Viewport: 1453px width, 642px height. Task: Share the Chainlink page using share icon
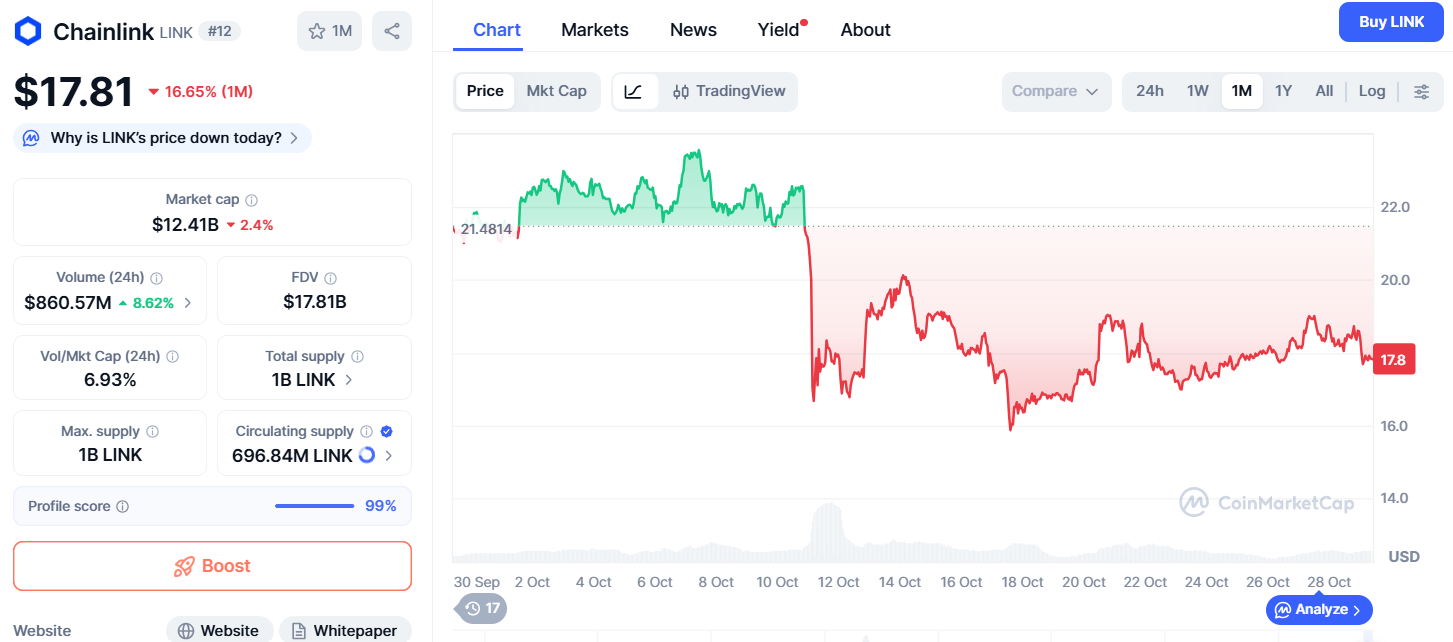point(392,30)
